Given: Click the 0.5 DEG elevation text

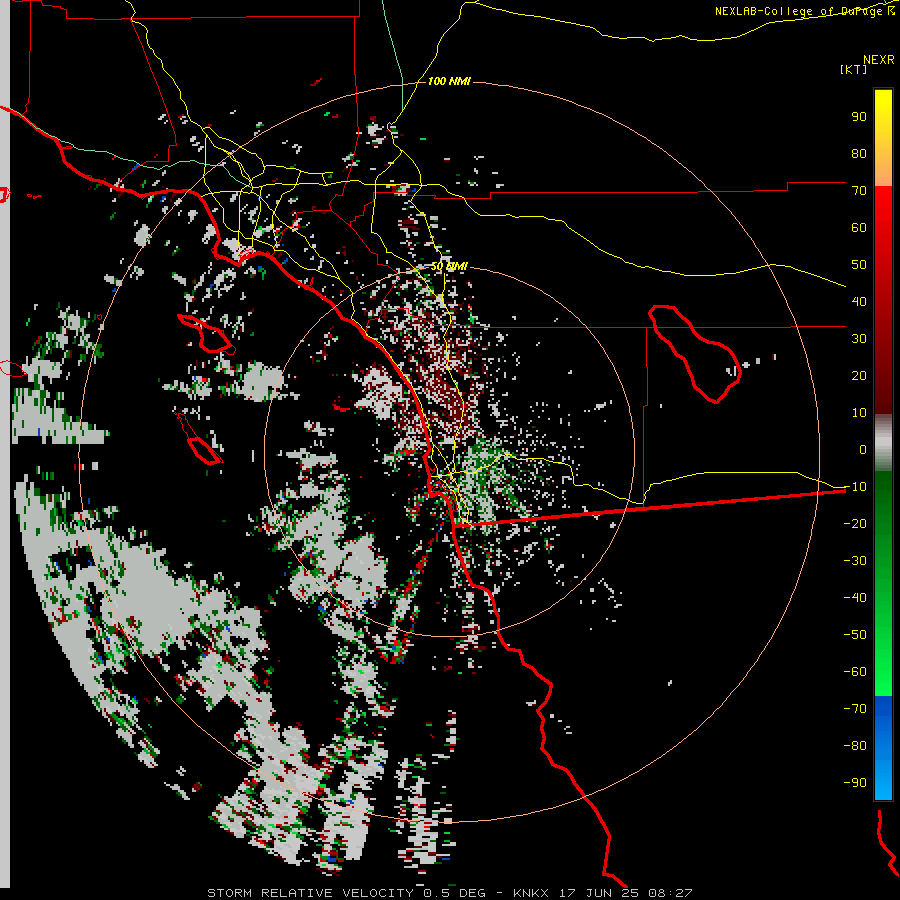Looking at the screenshot, I should tap(455, 893).
